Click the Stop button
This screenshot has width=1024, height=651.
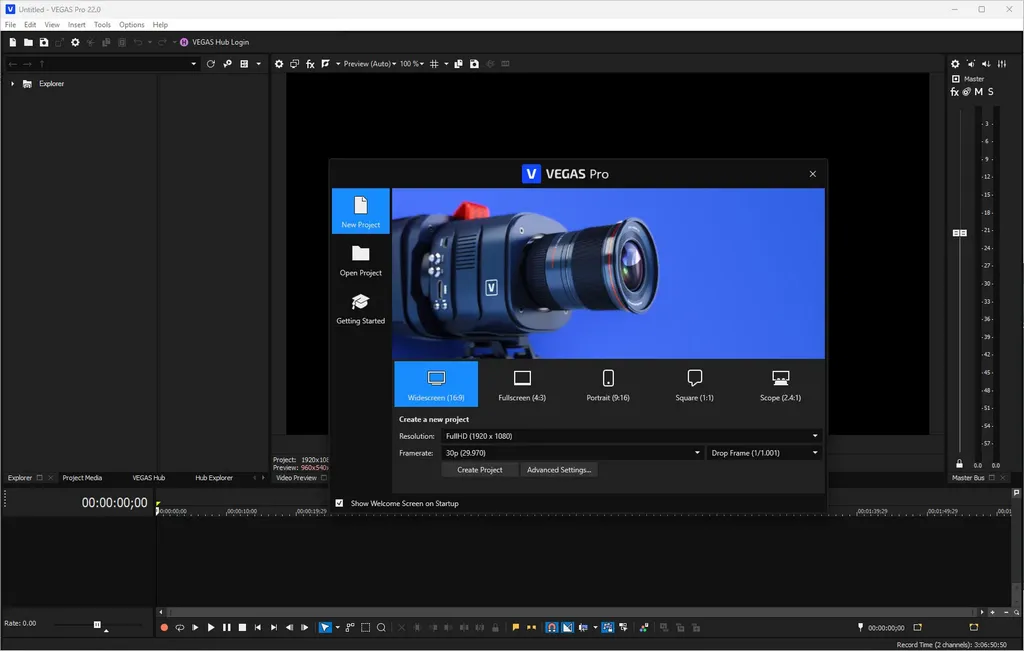click(242, 627)
